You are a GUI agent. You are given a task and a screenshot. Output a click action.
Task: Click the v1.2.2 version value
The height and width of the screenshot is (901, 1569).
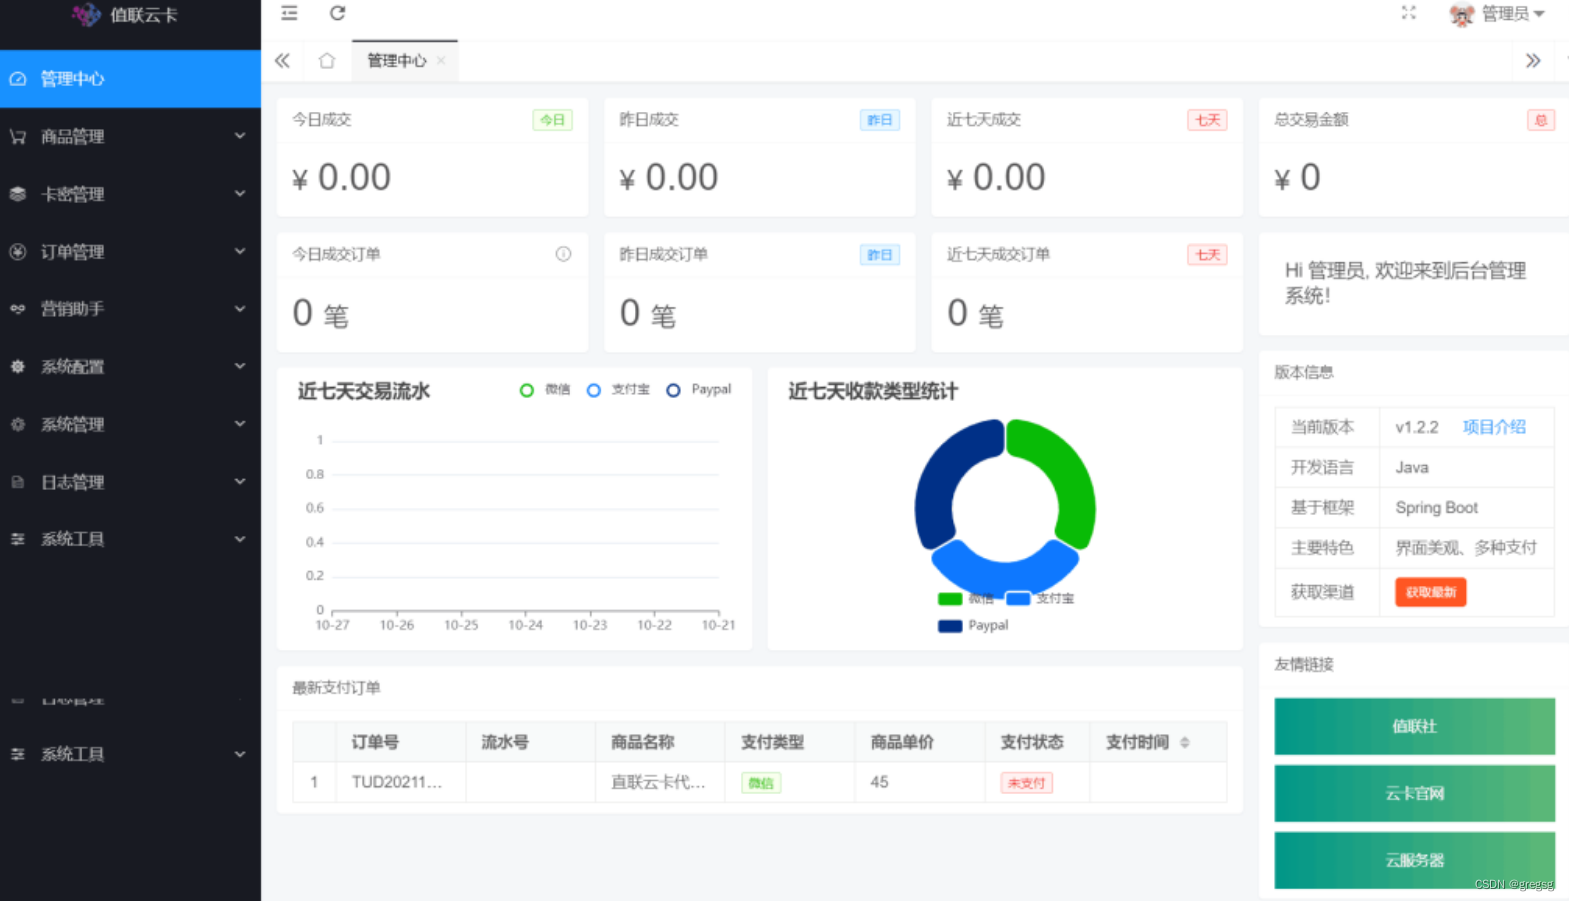pos(1417,427)
